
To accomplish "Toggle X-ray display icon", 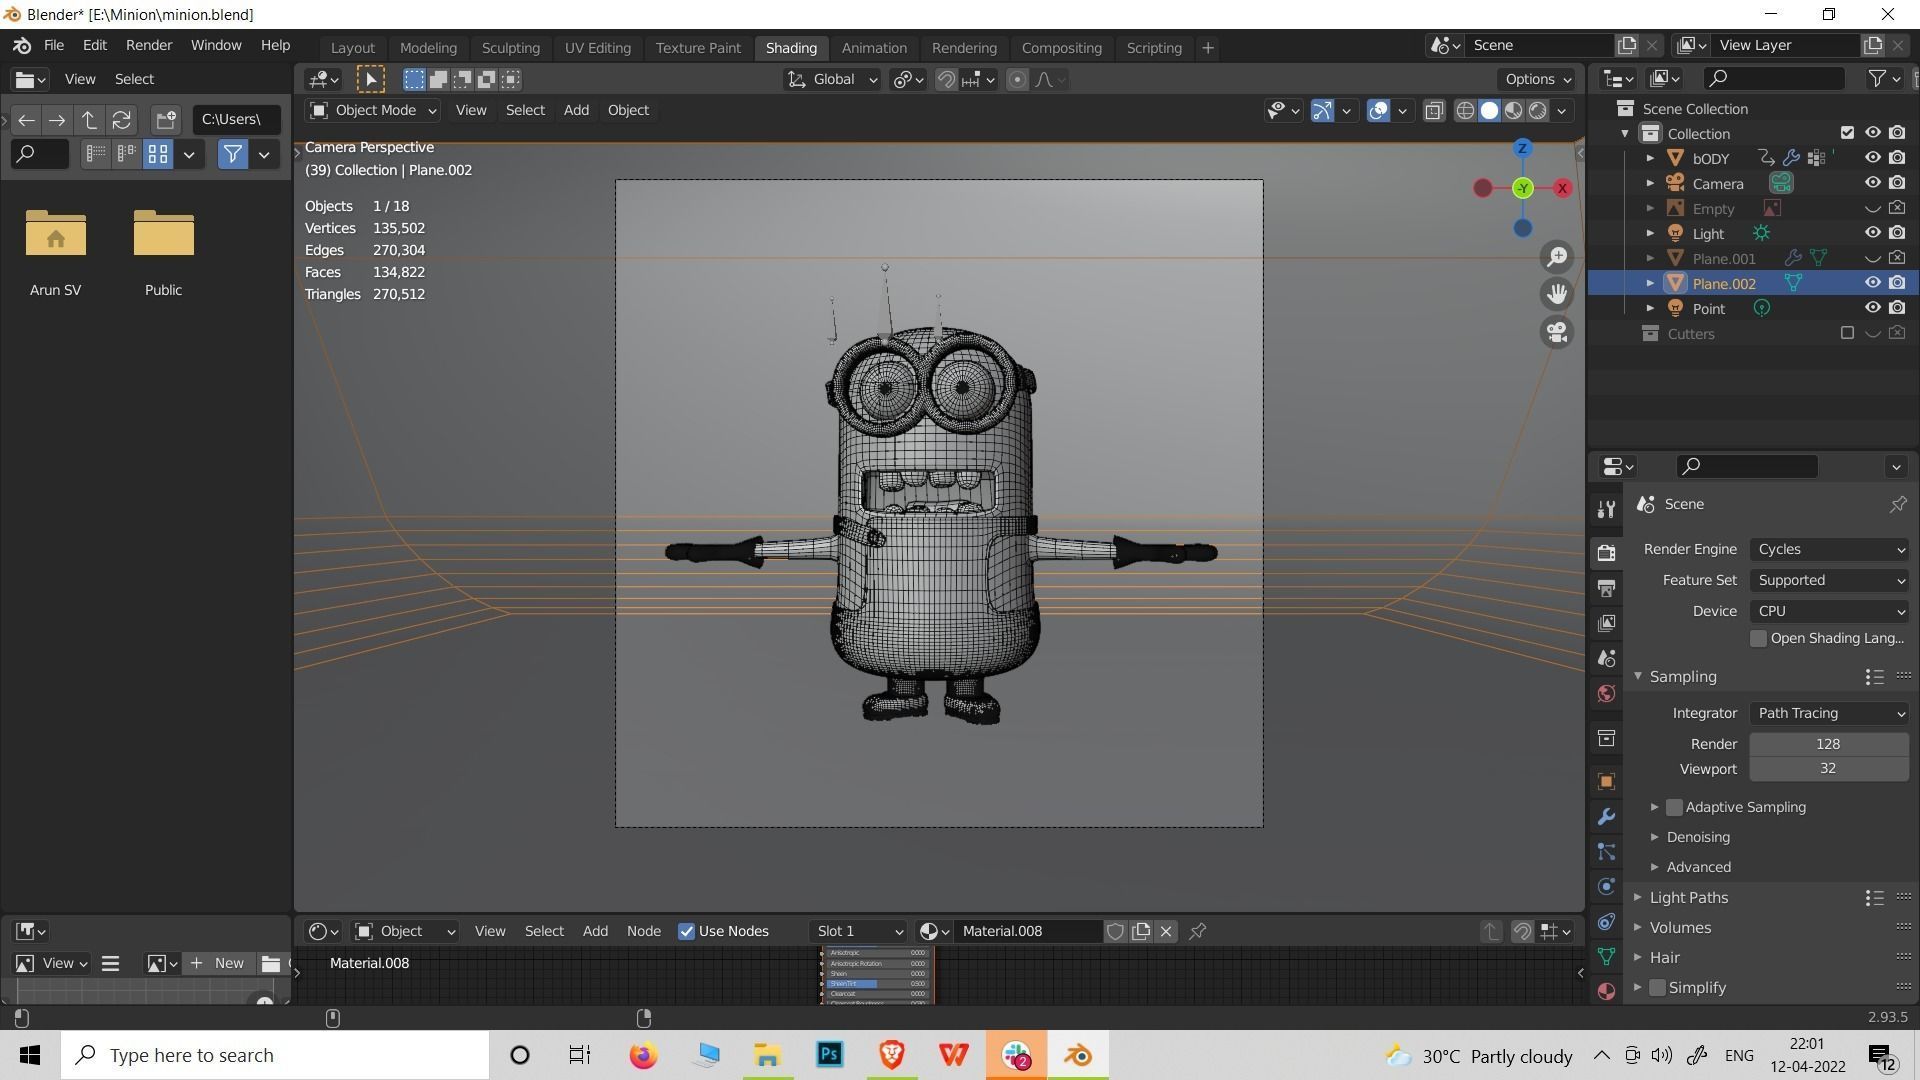I will [1433, 111].
